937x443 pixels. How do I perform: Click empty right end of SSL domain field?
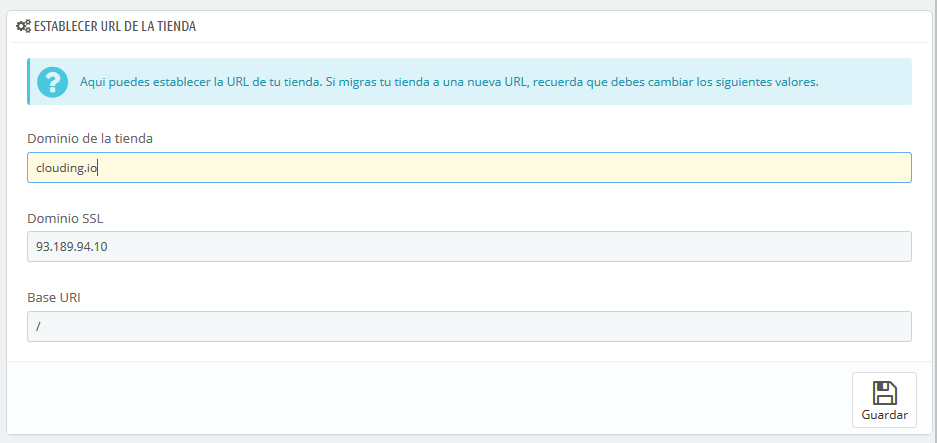point(837,246)
